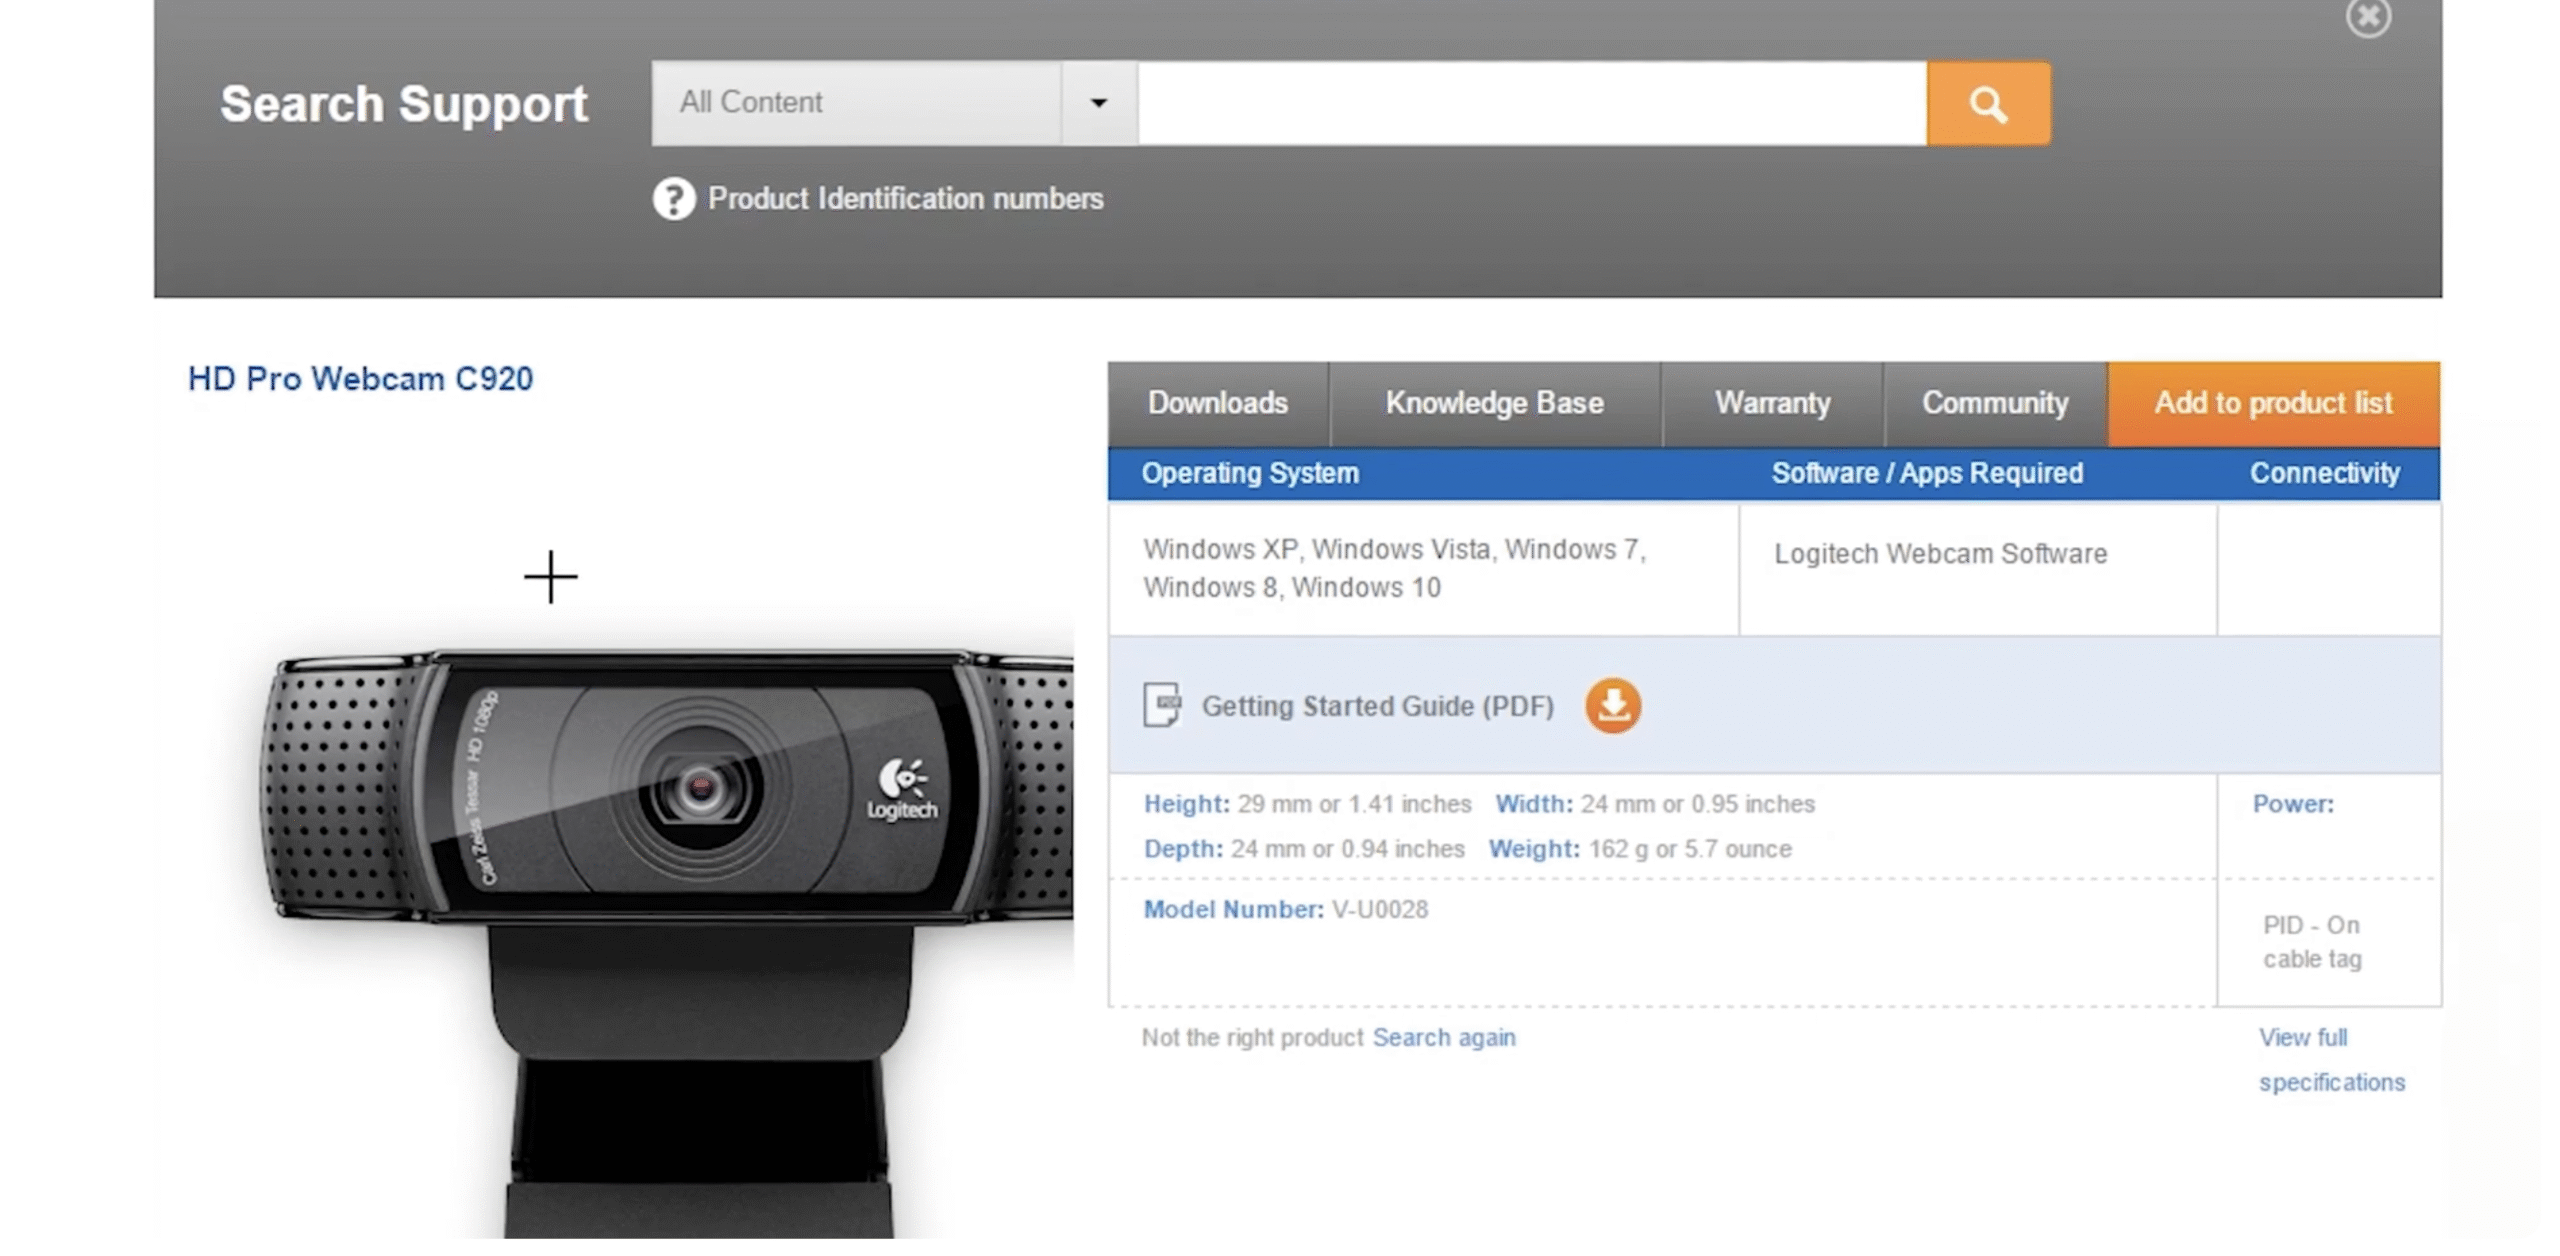
Task: Switch to the Knowledge Base tab
Action: (1494, 403)
